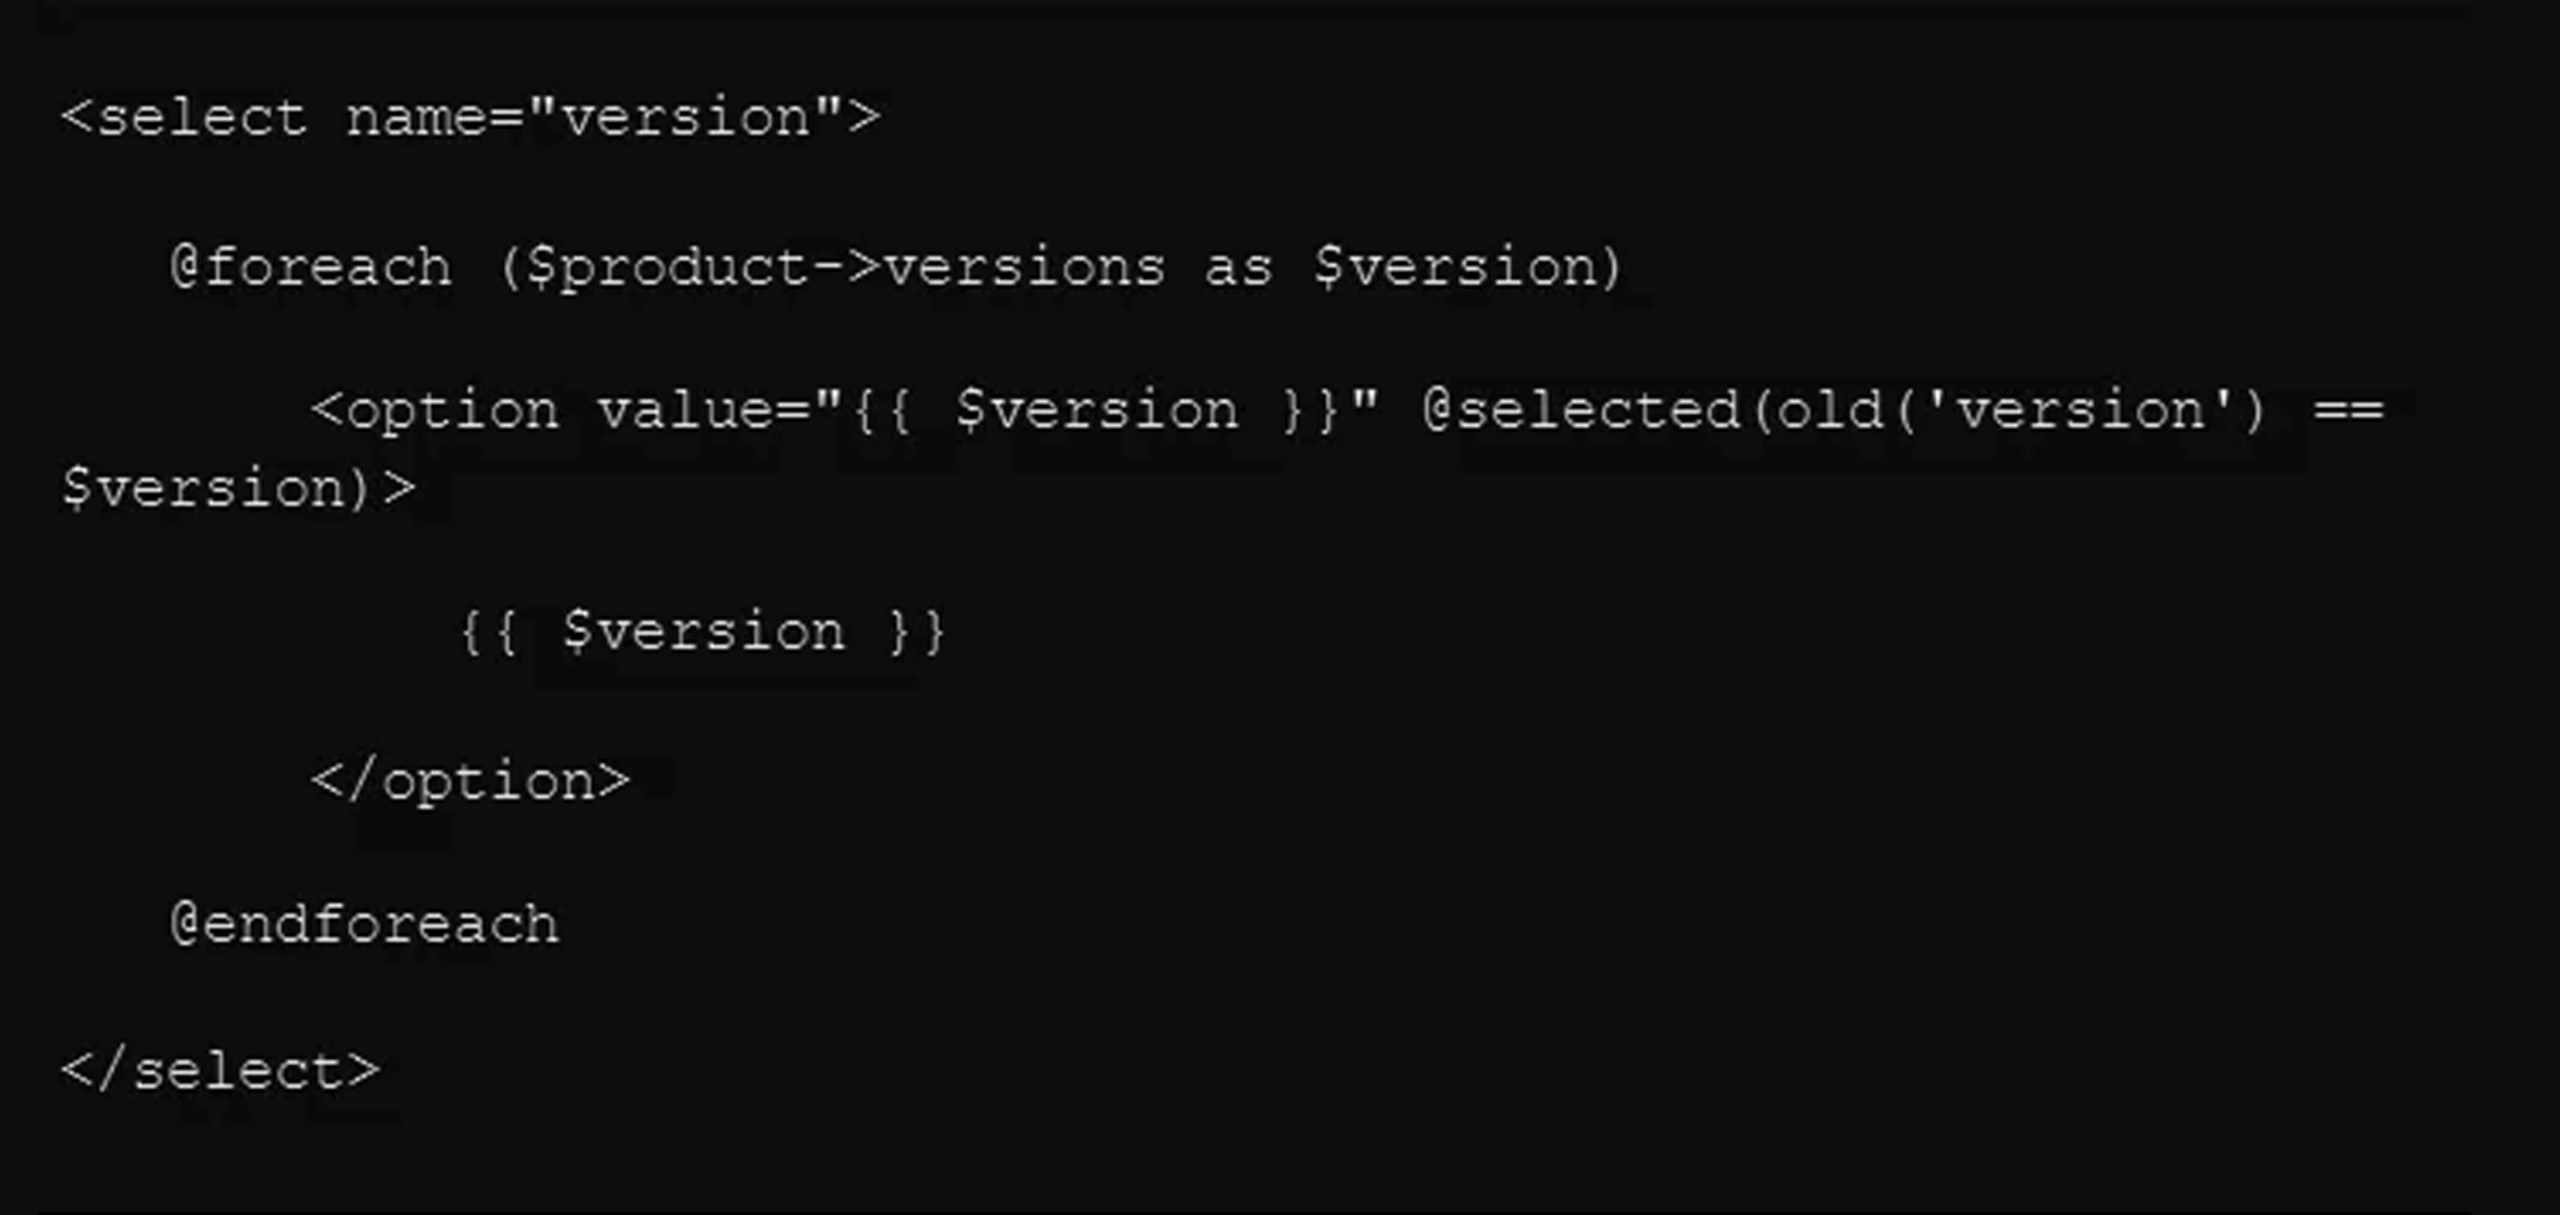The width and height of the screenshot is (2560, 1215).
Task: Click the @foreach directive
Action: tap(311, 267)
